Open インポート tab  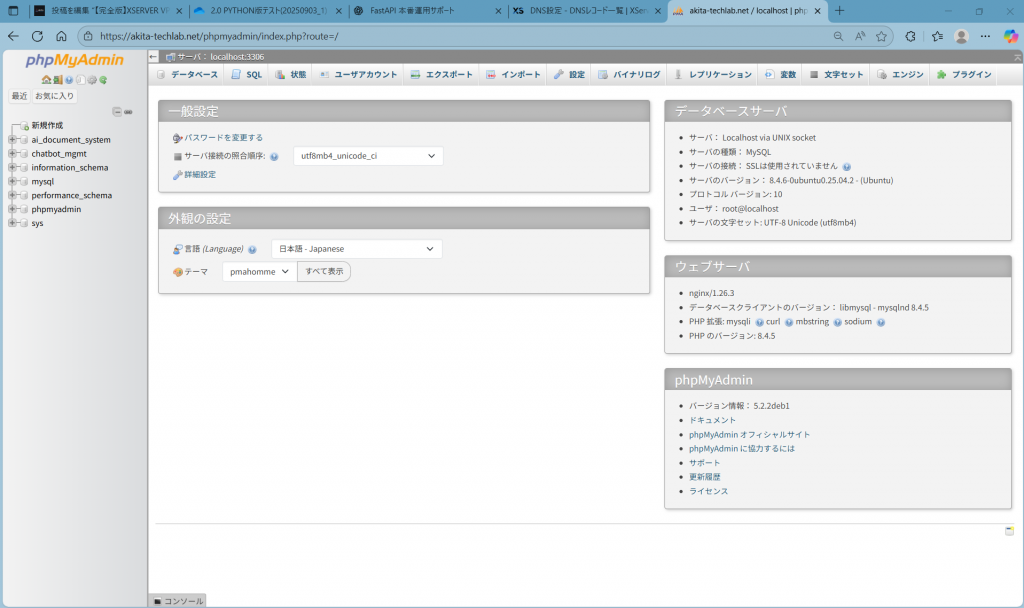tap(513, 74)
